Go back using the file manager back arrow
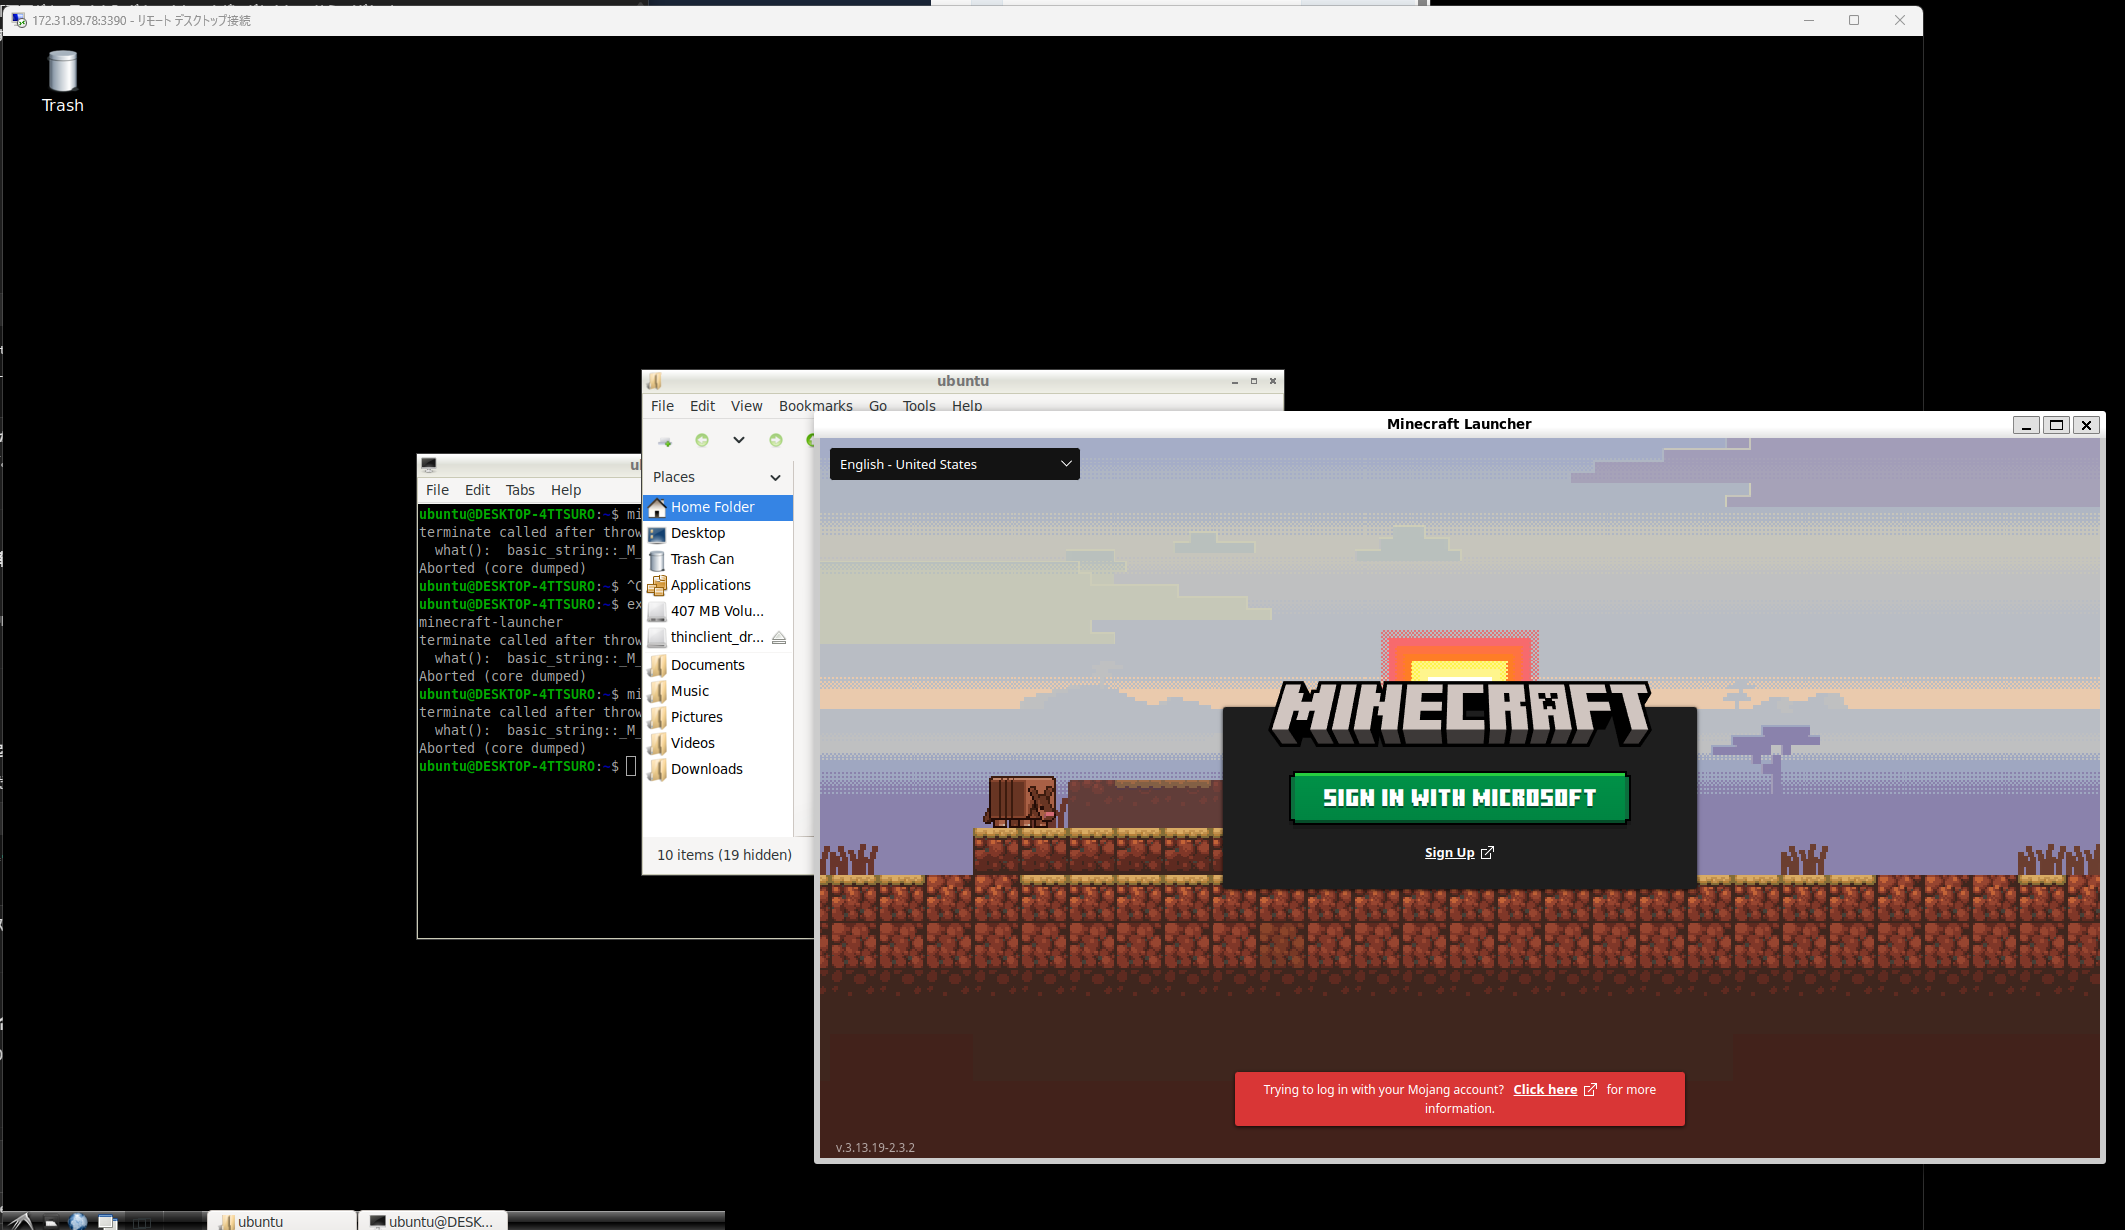 tap(702, 440)
